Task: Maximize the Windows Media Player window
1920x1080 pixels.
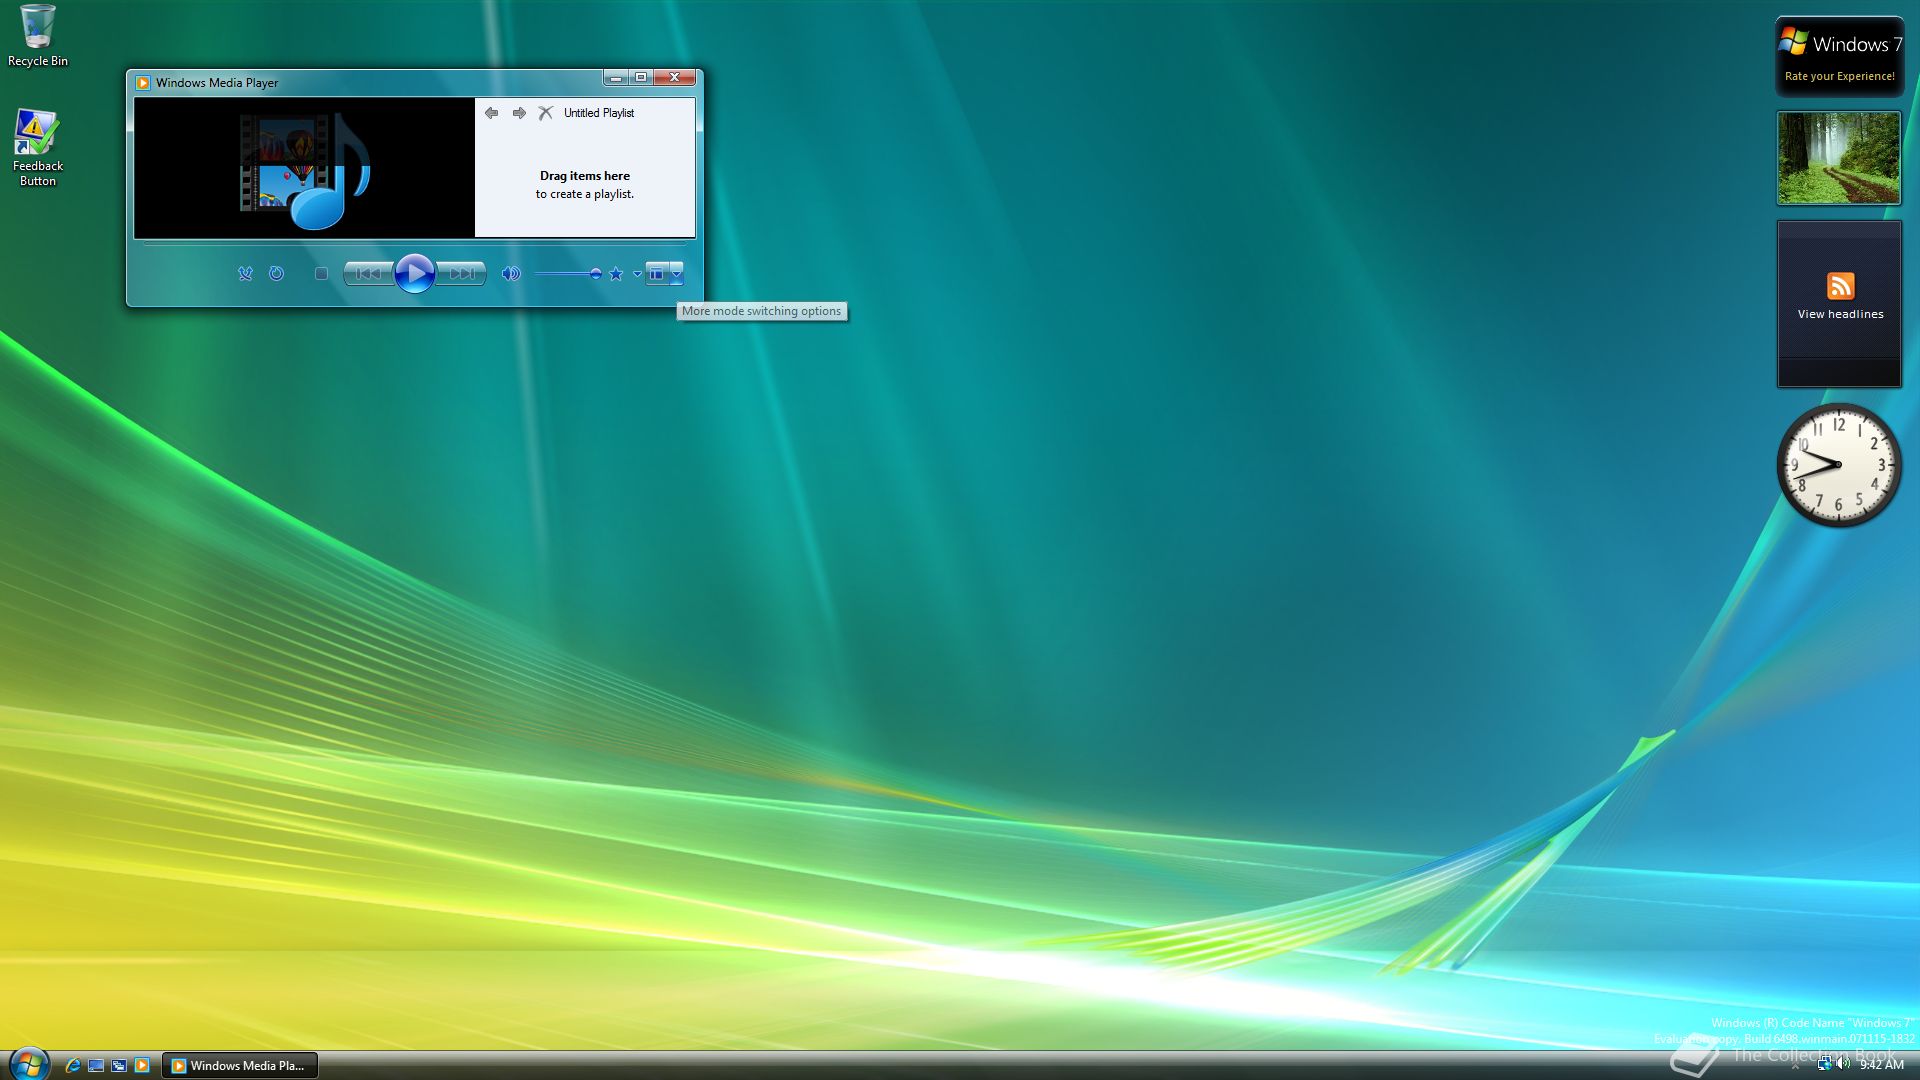Action: [641, 77]
